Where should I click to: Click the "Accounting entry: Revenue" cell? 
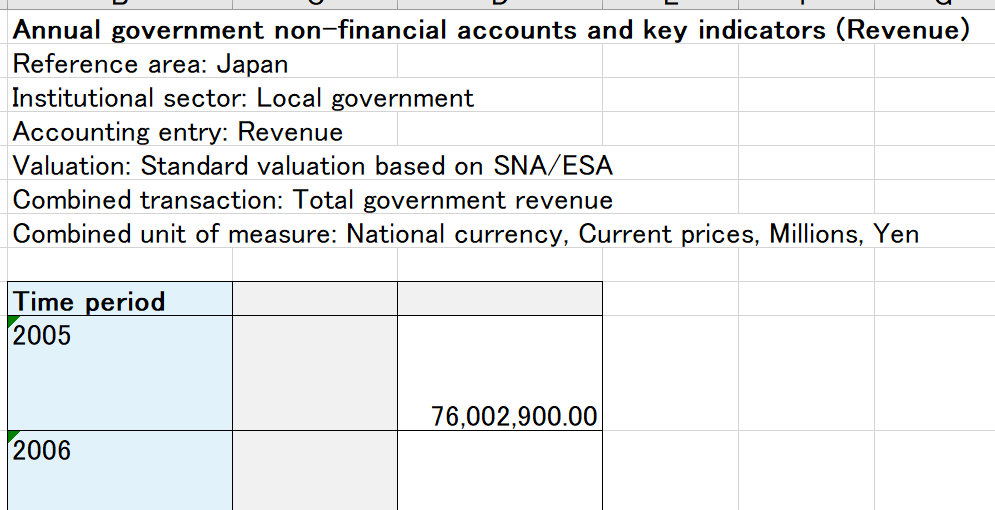pyautogui.click(x=177, y=132)
